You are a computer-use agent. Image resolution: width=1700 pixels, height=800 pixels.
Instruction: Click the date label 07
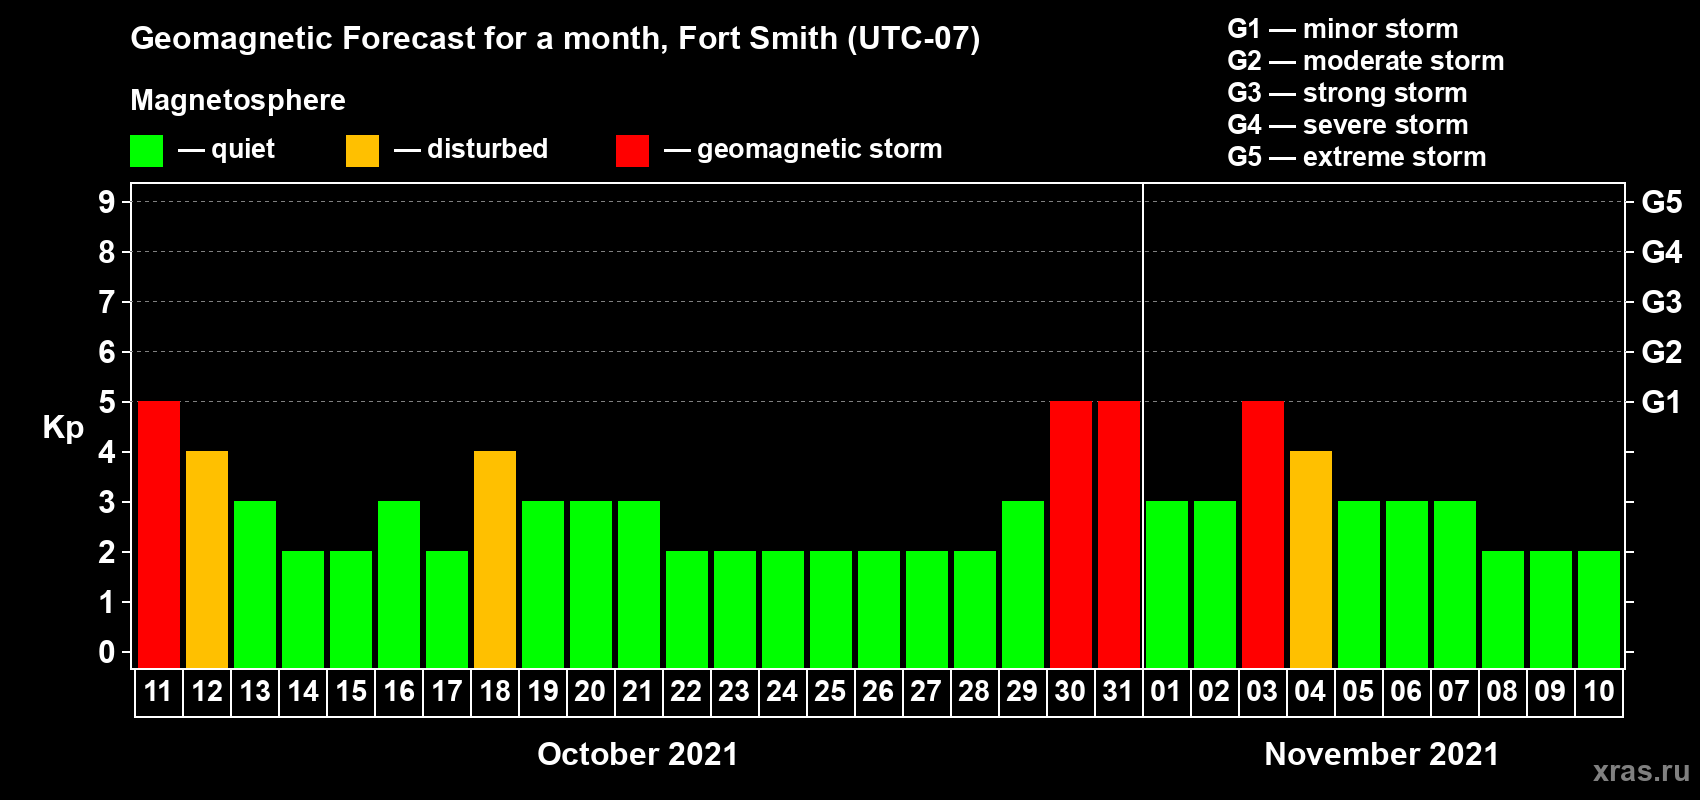pos(1454,691)
